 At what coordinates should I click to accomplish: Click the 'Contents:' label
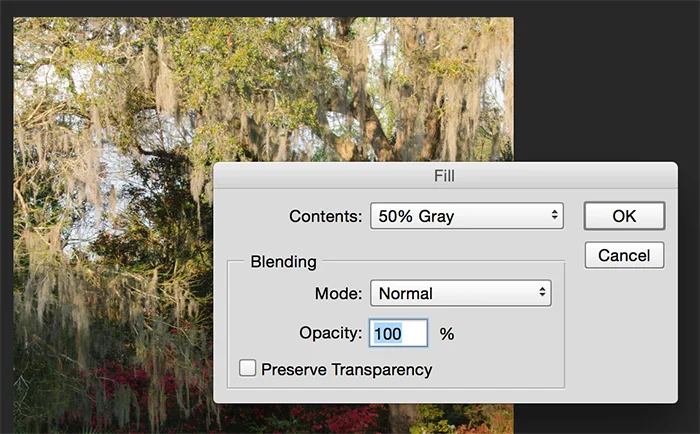coord(325,217)
